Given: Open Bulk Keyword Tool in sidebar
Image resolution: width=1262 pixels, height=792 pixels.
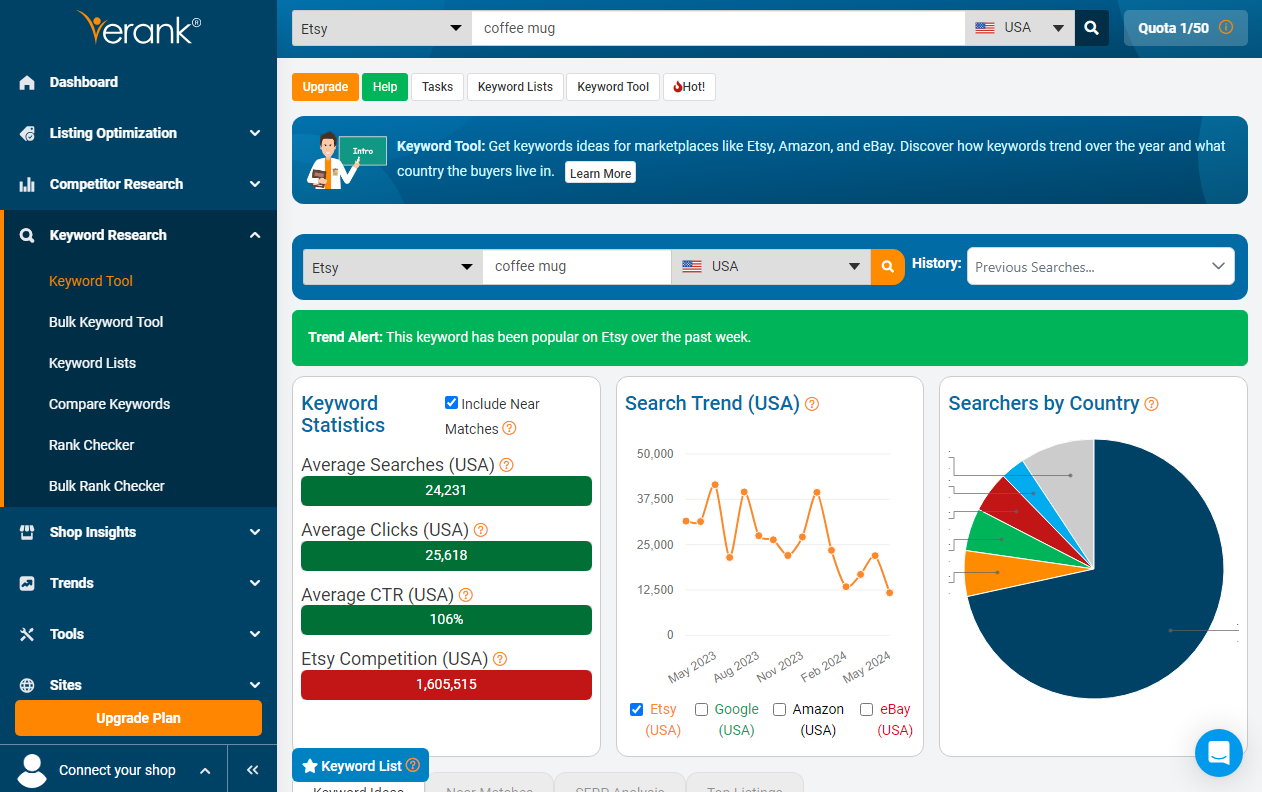Looking at the screenshot, I should [x=106, y=322].
